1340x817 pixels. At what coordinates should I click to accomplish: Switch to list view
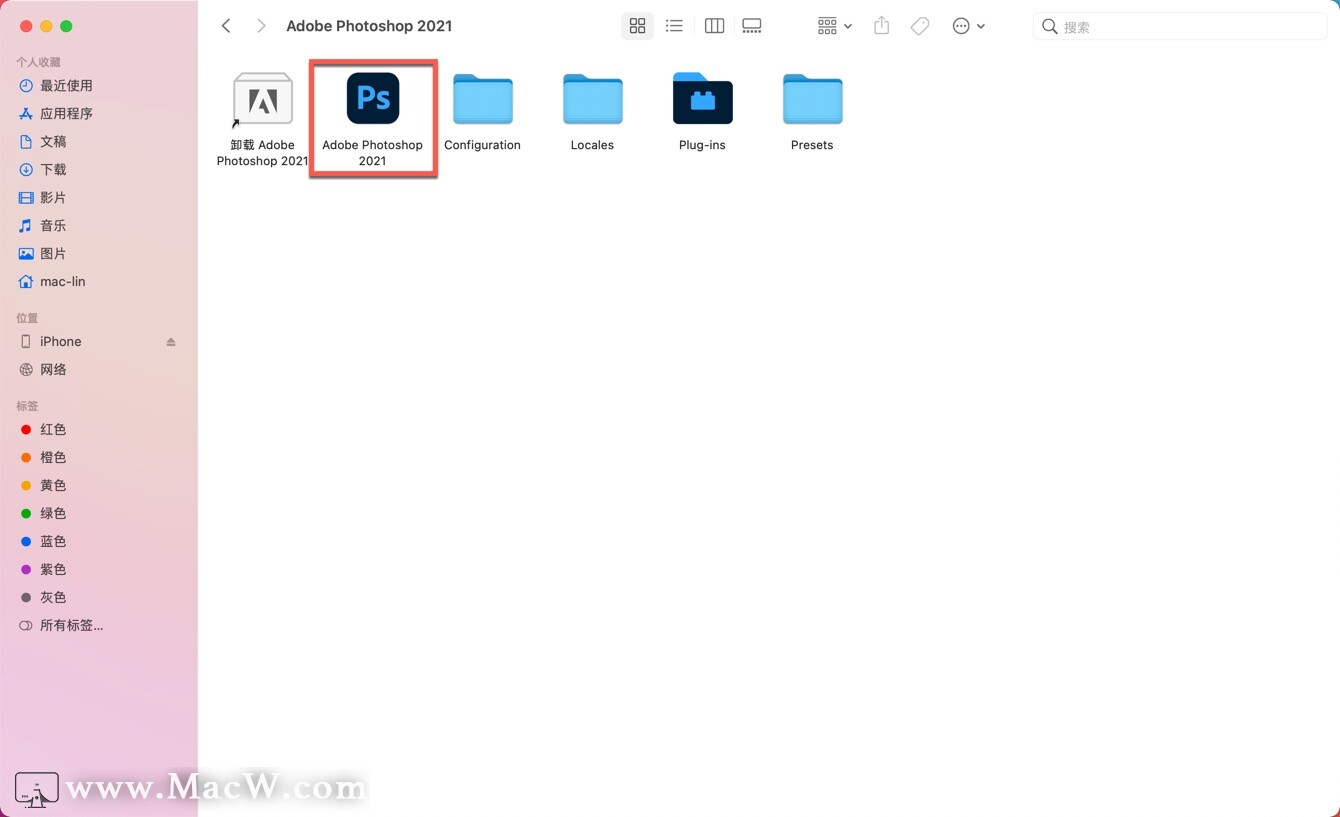674,26
